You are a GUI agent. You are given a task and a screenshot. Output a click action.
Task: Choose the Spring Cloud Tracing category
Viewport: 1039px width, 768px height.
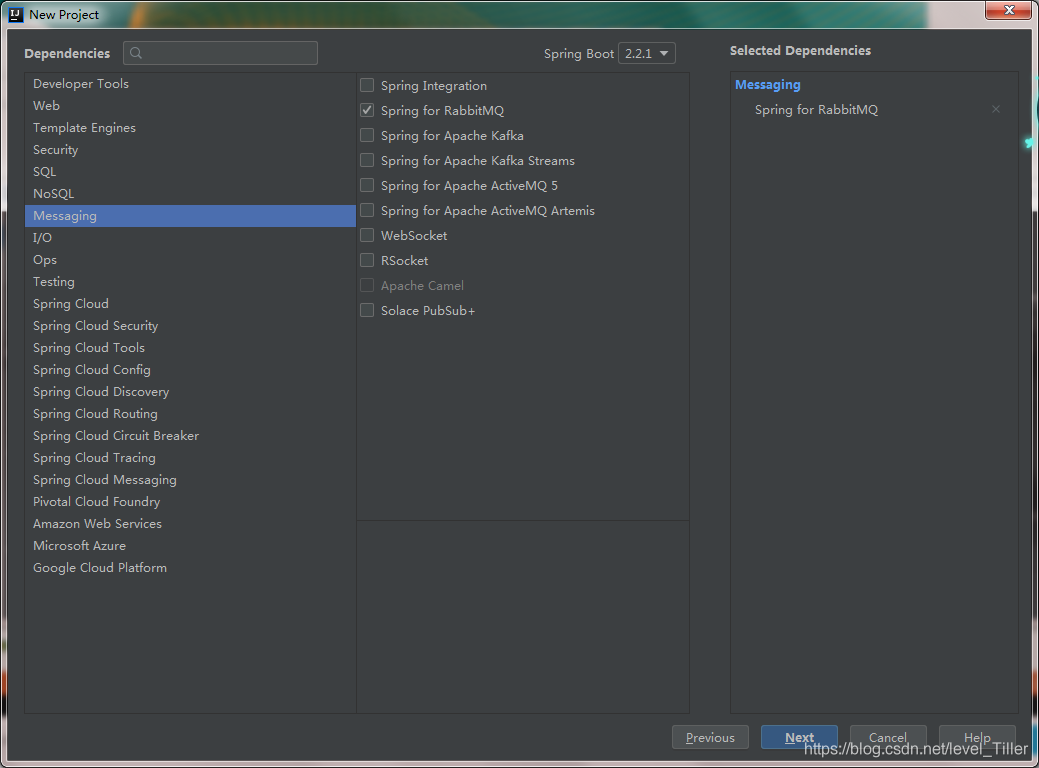(190, 457)
